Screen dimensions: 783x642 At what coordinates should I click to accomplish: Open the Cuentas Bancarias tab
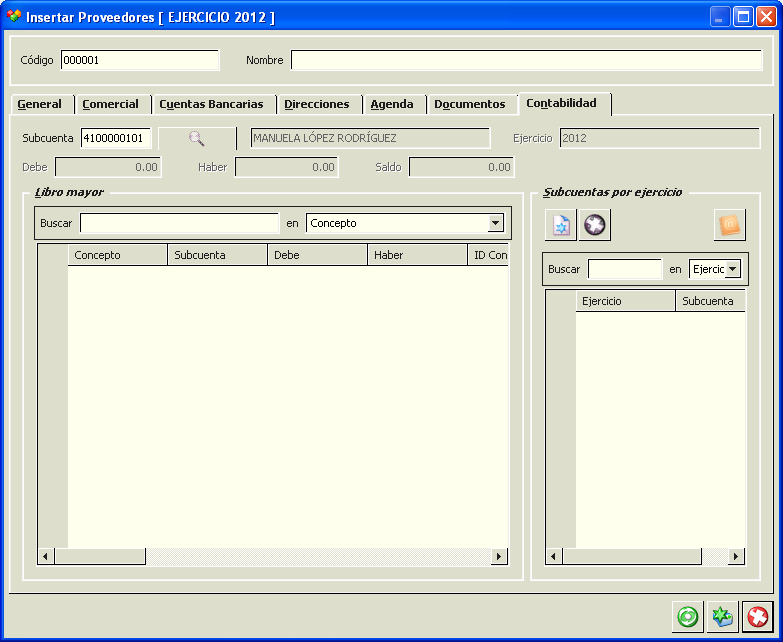coord(213,104)
